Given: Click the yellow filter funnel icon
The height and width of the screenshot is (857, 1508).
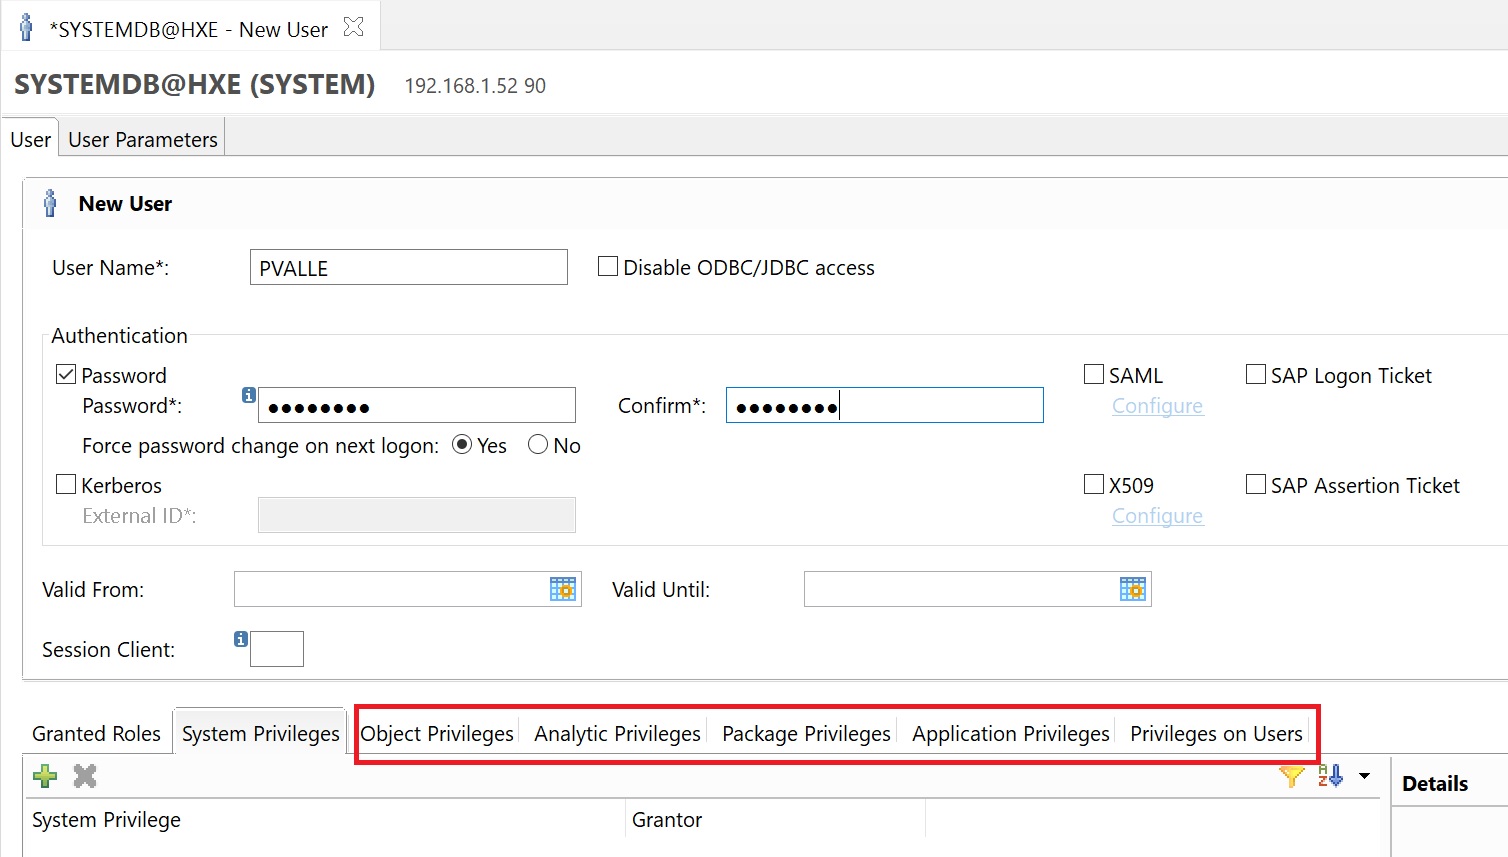Looking at the screenshot, I should [x=1291, y=776].
